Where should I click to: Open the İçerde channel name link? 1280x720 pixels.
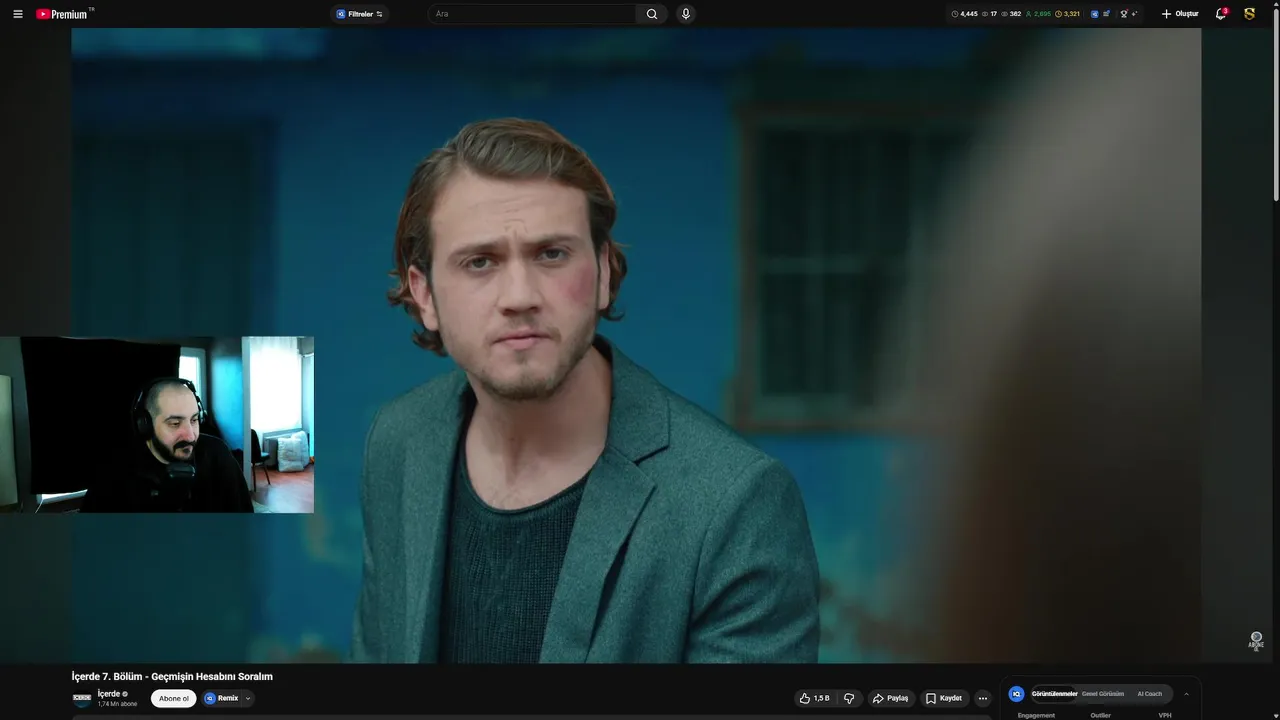tap(109, 694)
